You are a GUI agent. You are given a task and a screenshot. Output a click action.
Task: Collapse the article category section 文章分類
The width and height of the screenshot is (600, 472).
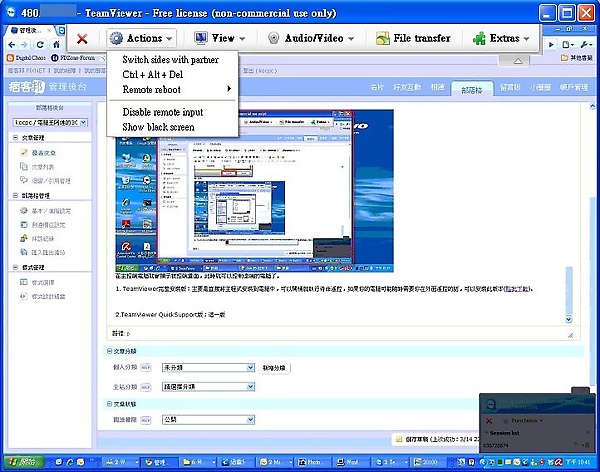pos(109,351)
